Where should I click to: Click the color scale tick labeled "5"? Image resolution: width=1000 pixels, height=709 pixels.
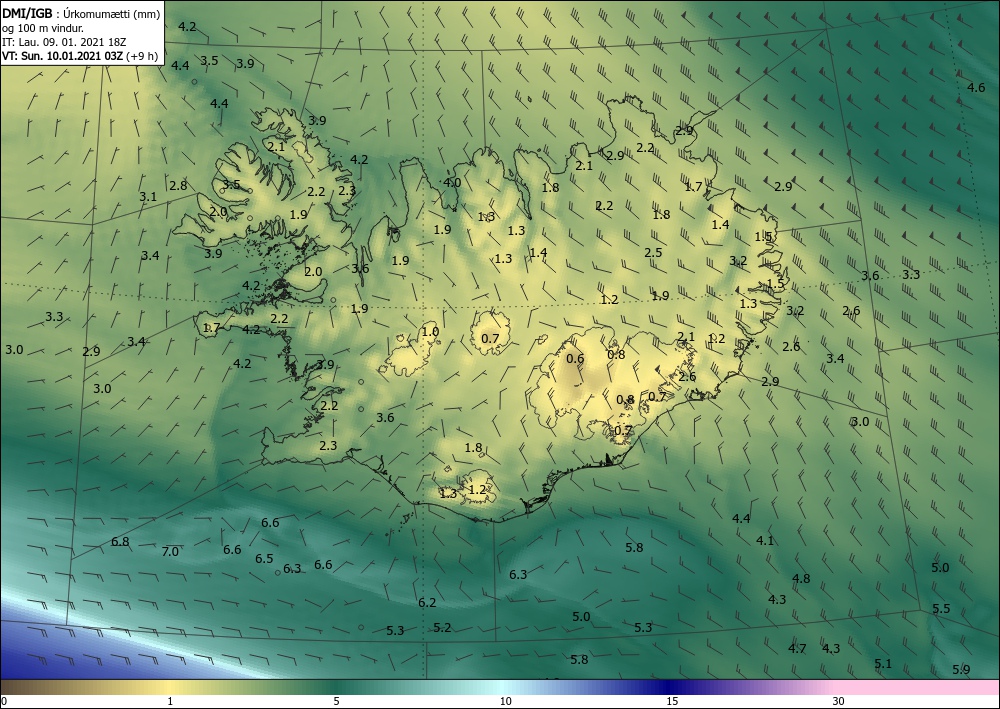coord(336,702)
